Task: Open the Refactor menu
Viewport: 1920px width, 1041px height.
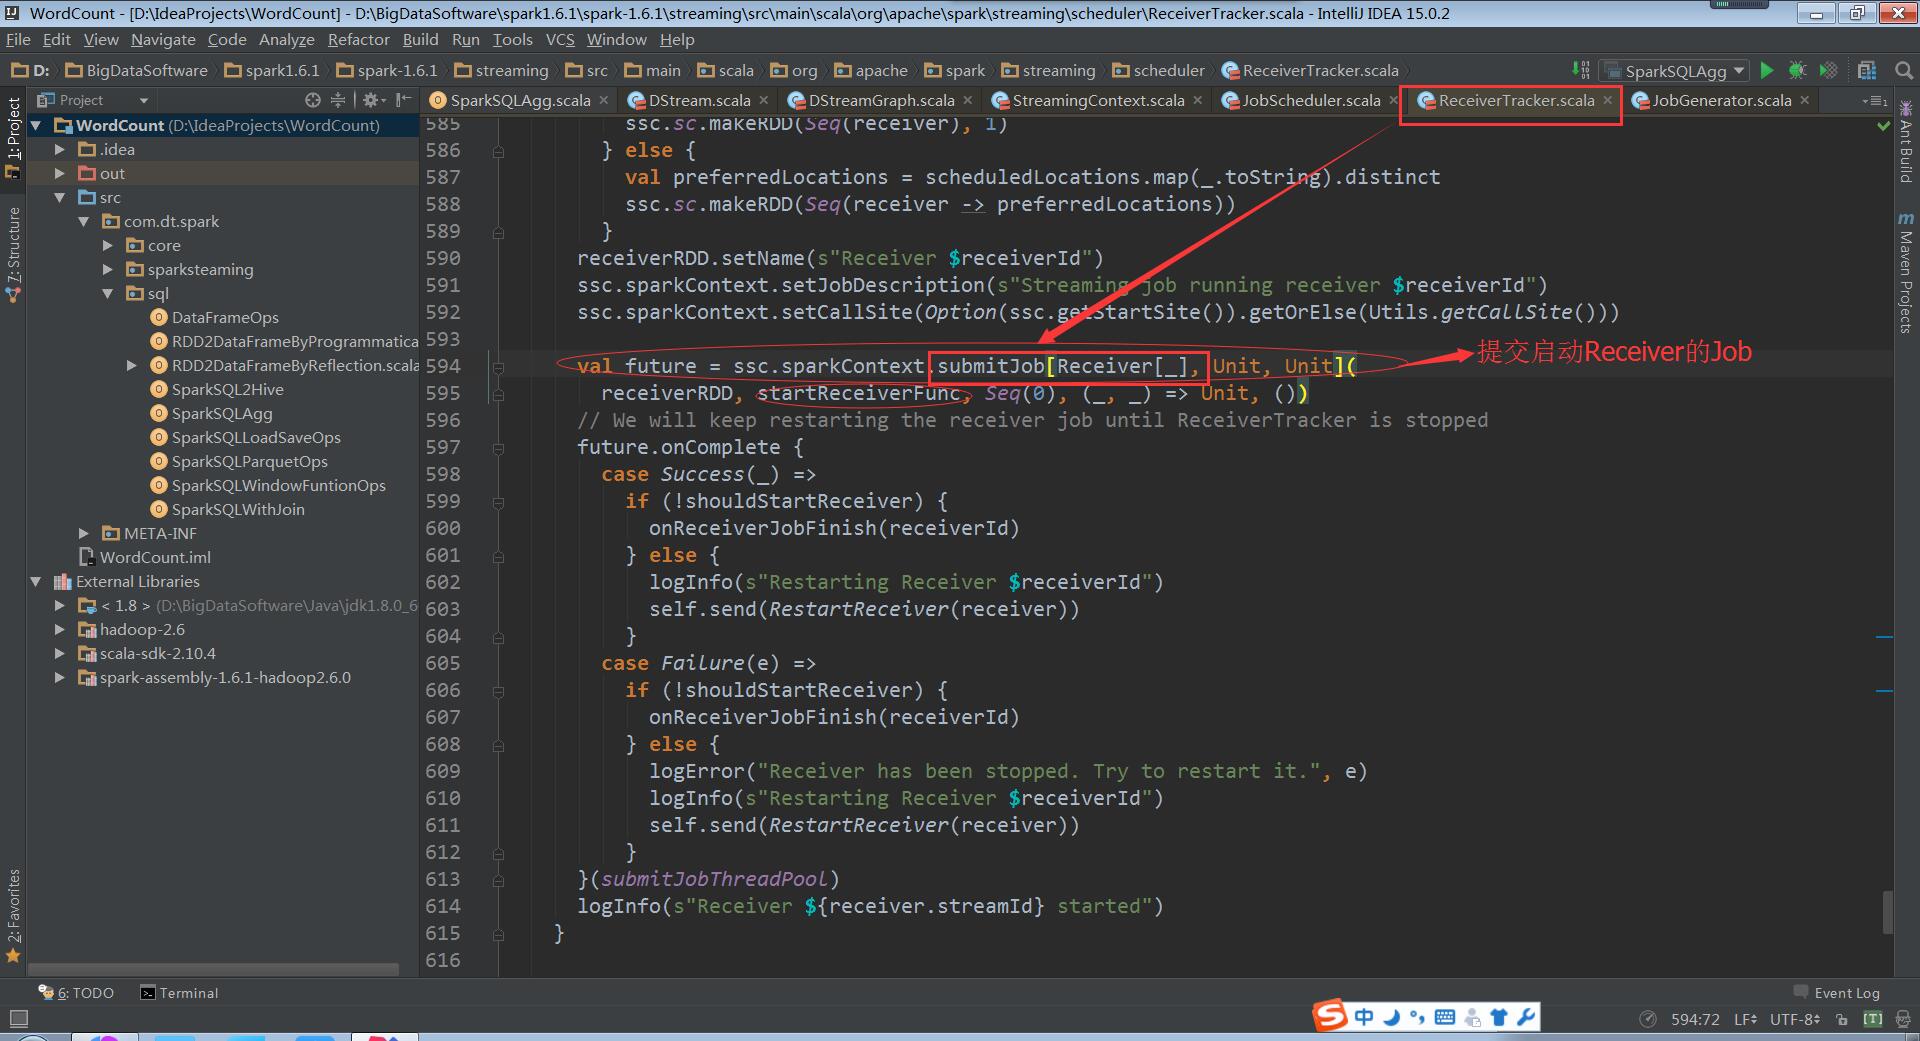Action: (x=358, y=39)
